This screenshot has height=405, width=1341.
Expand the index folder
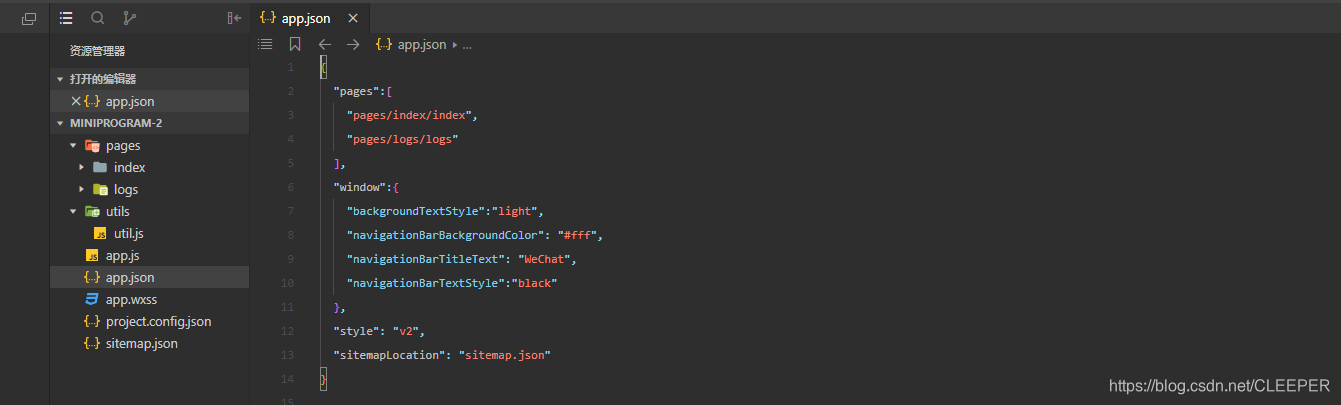81,167
